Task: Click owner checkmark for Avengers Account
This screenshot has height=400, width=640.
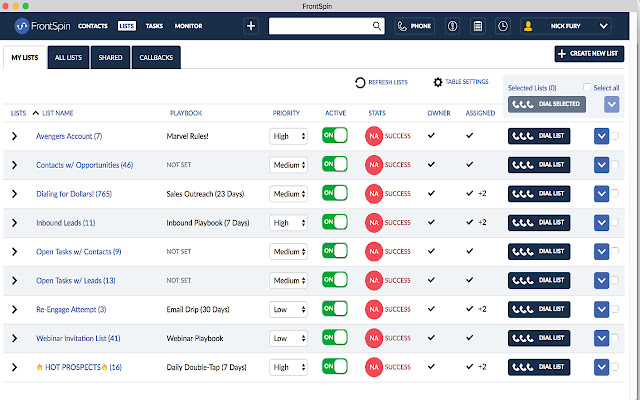Action: (431, 136)
